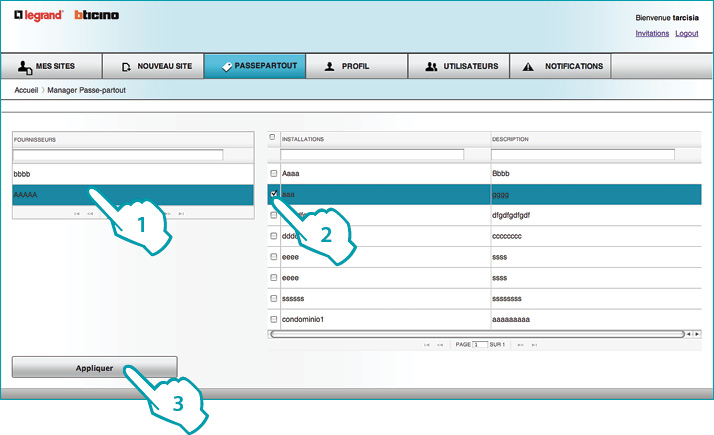Click installations next page arrow
The image size is (714, 435).
(x=519, y=344)
